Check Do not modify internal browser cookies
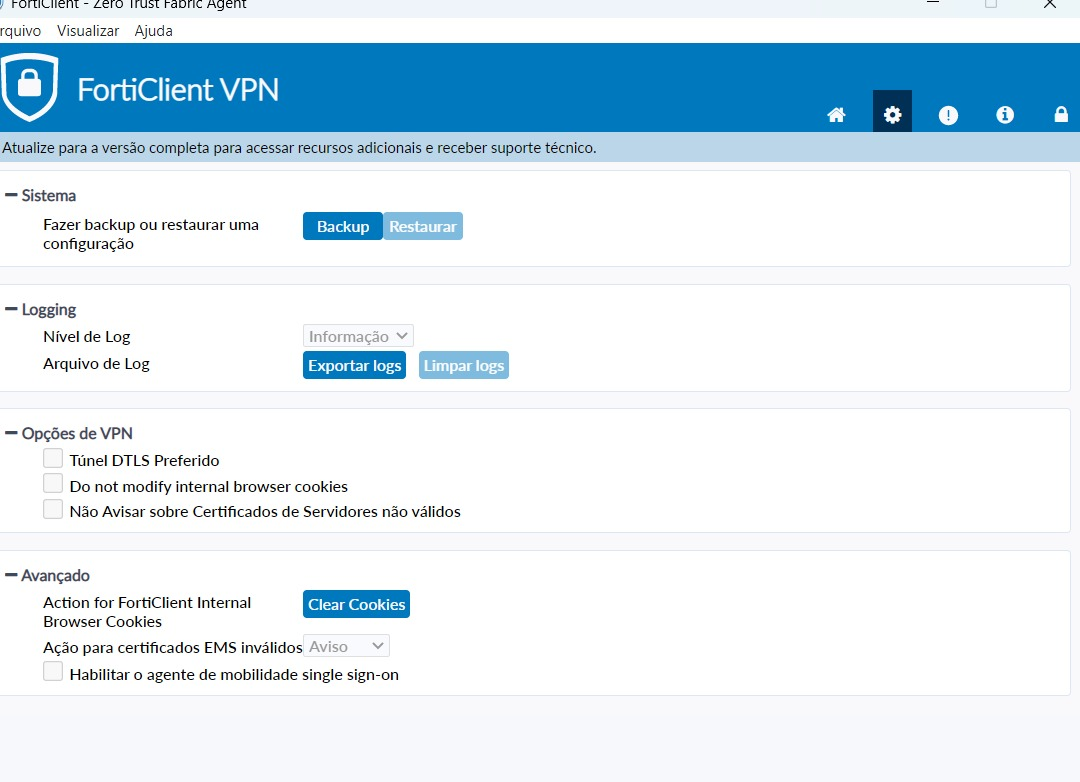The height and width of the screenshot is (782, 1080). point(53,484)
